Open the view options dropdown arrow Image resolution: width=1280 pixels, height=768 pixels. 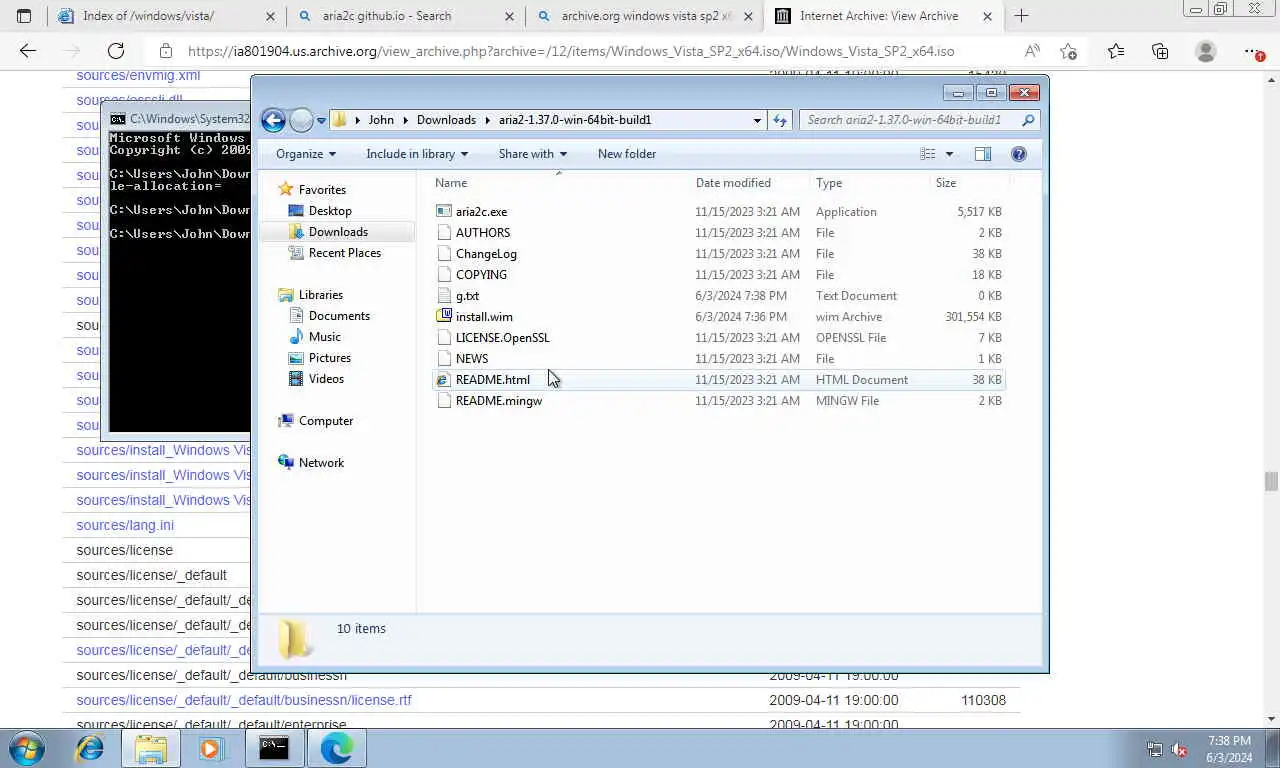949,154
